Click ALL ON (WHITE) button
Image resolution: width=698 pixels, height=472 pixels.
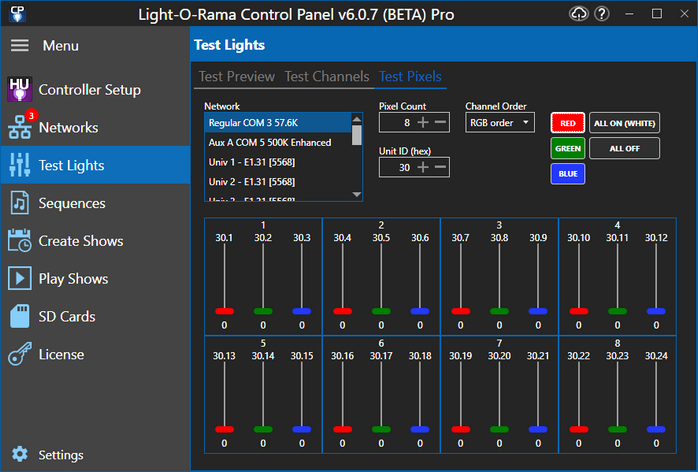tap(624, 123)
